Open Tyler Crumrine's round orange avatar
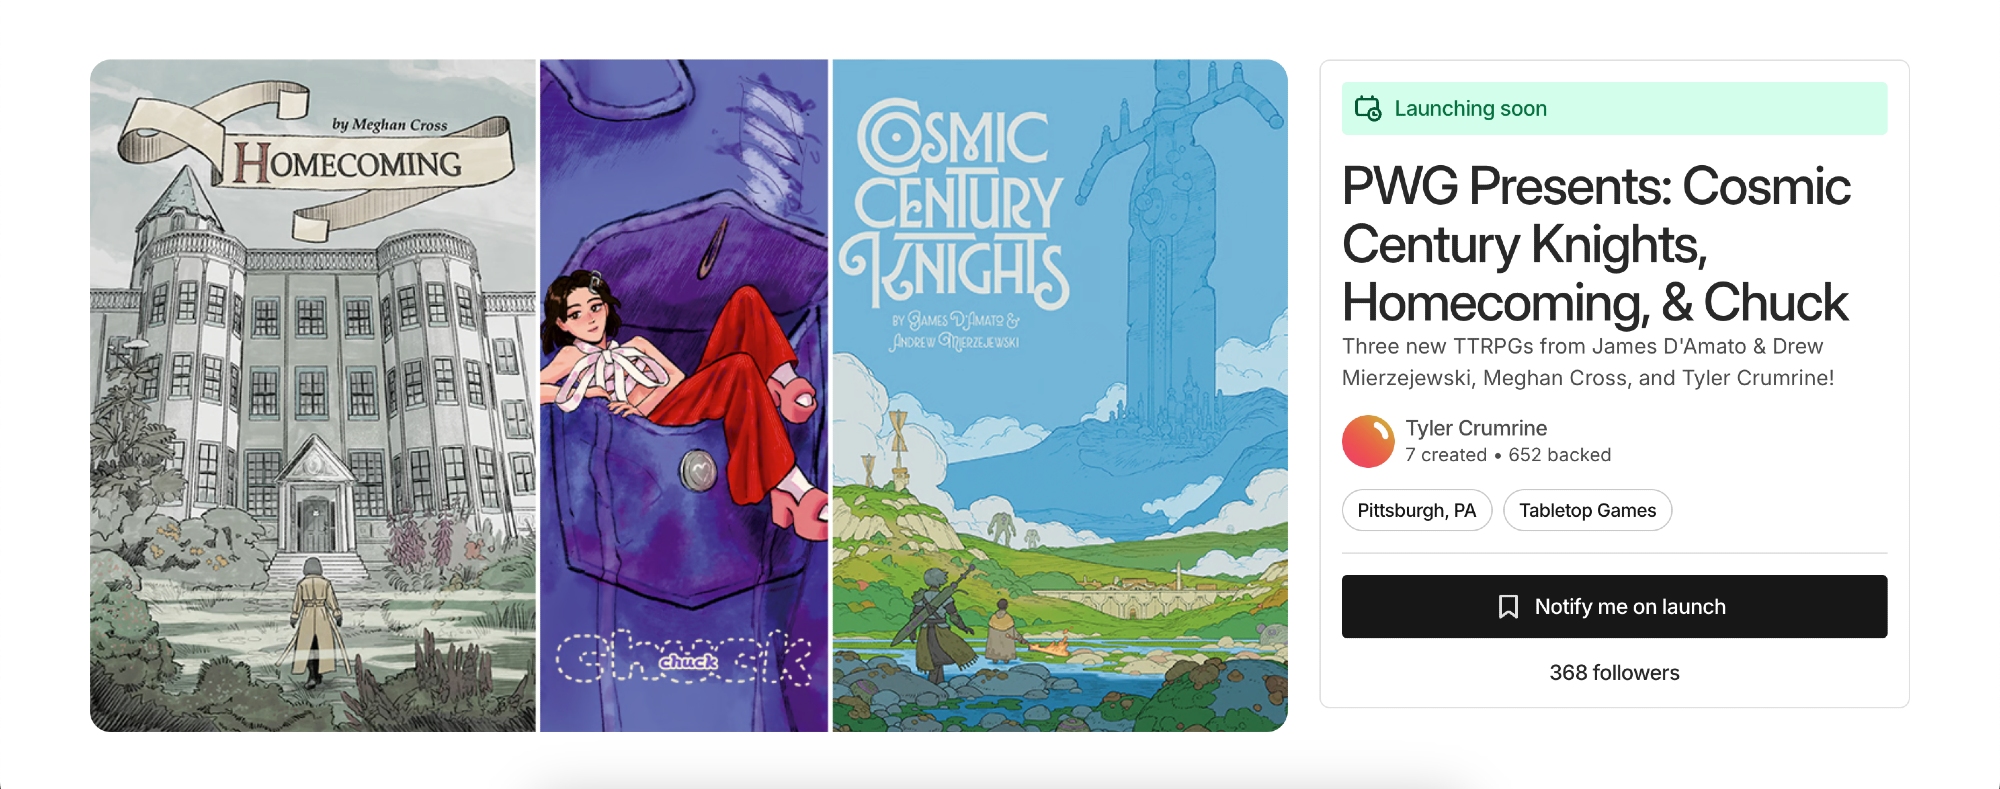The image size is (2000, 789). click(x=1368, y=442)
